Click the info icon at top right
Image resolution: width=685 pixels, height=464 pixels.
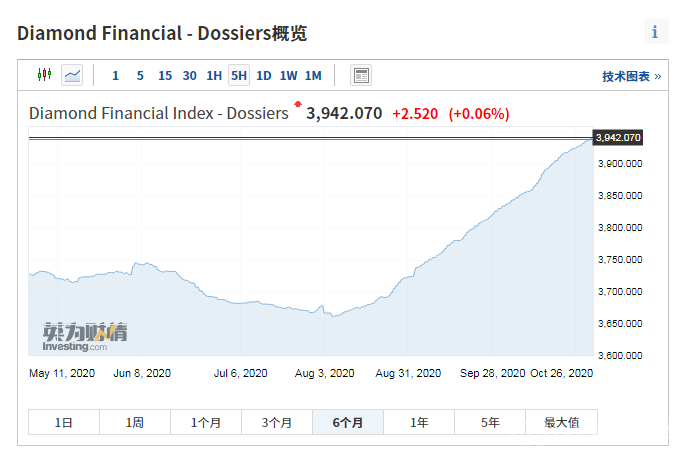click(x=655, y=32)
